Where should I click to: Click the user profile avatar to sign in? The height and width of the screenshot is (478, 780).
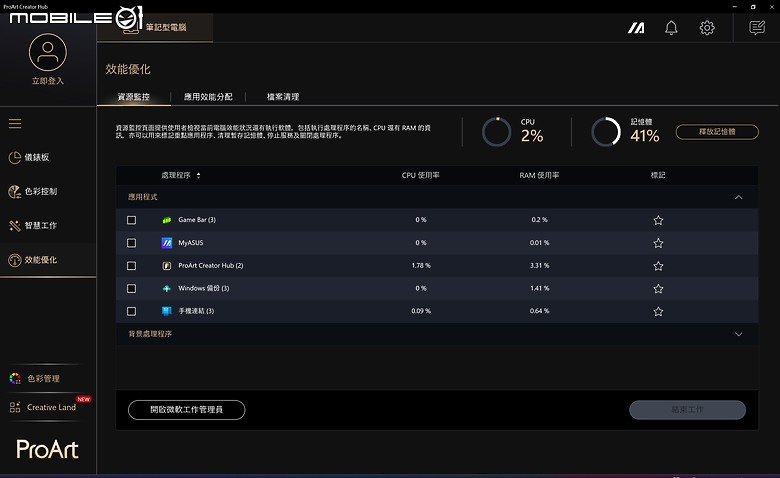(48, 52)
